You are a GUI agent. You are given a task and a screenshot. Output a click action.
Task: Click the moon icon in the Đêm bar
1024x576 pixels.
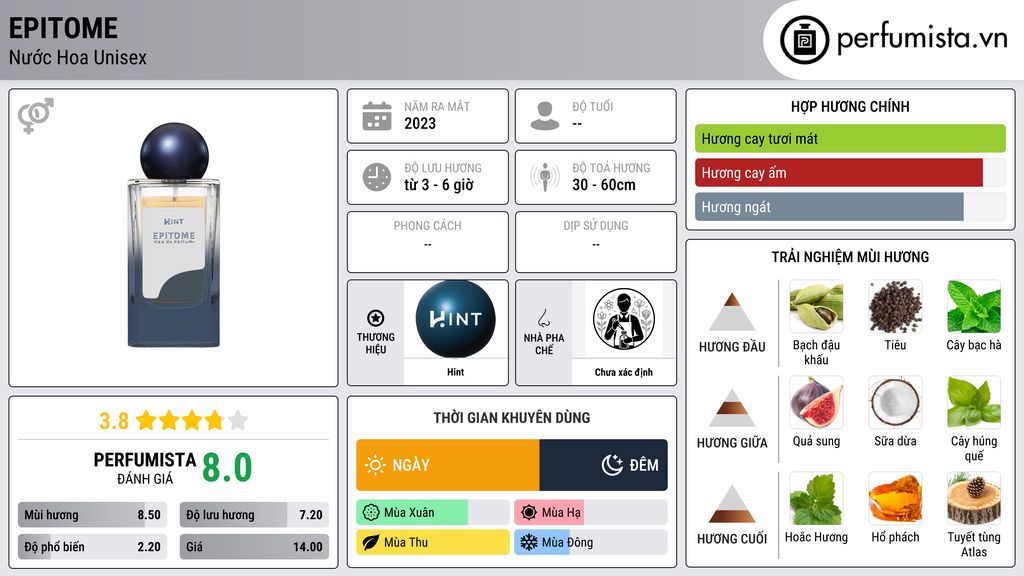click(x=612, y=465)
